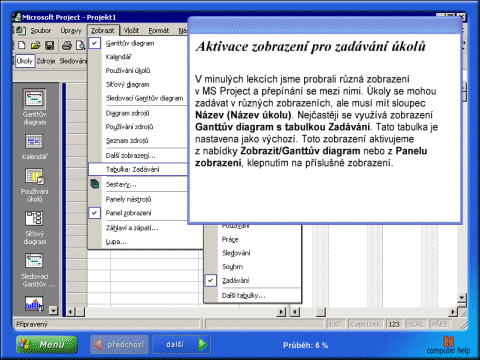Go forward with další button

(x=181, y=344)
